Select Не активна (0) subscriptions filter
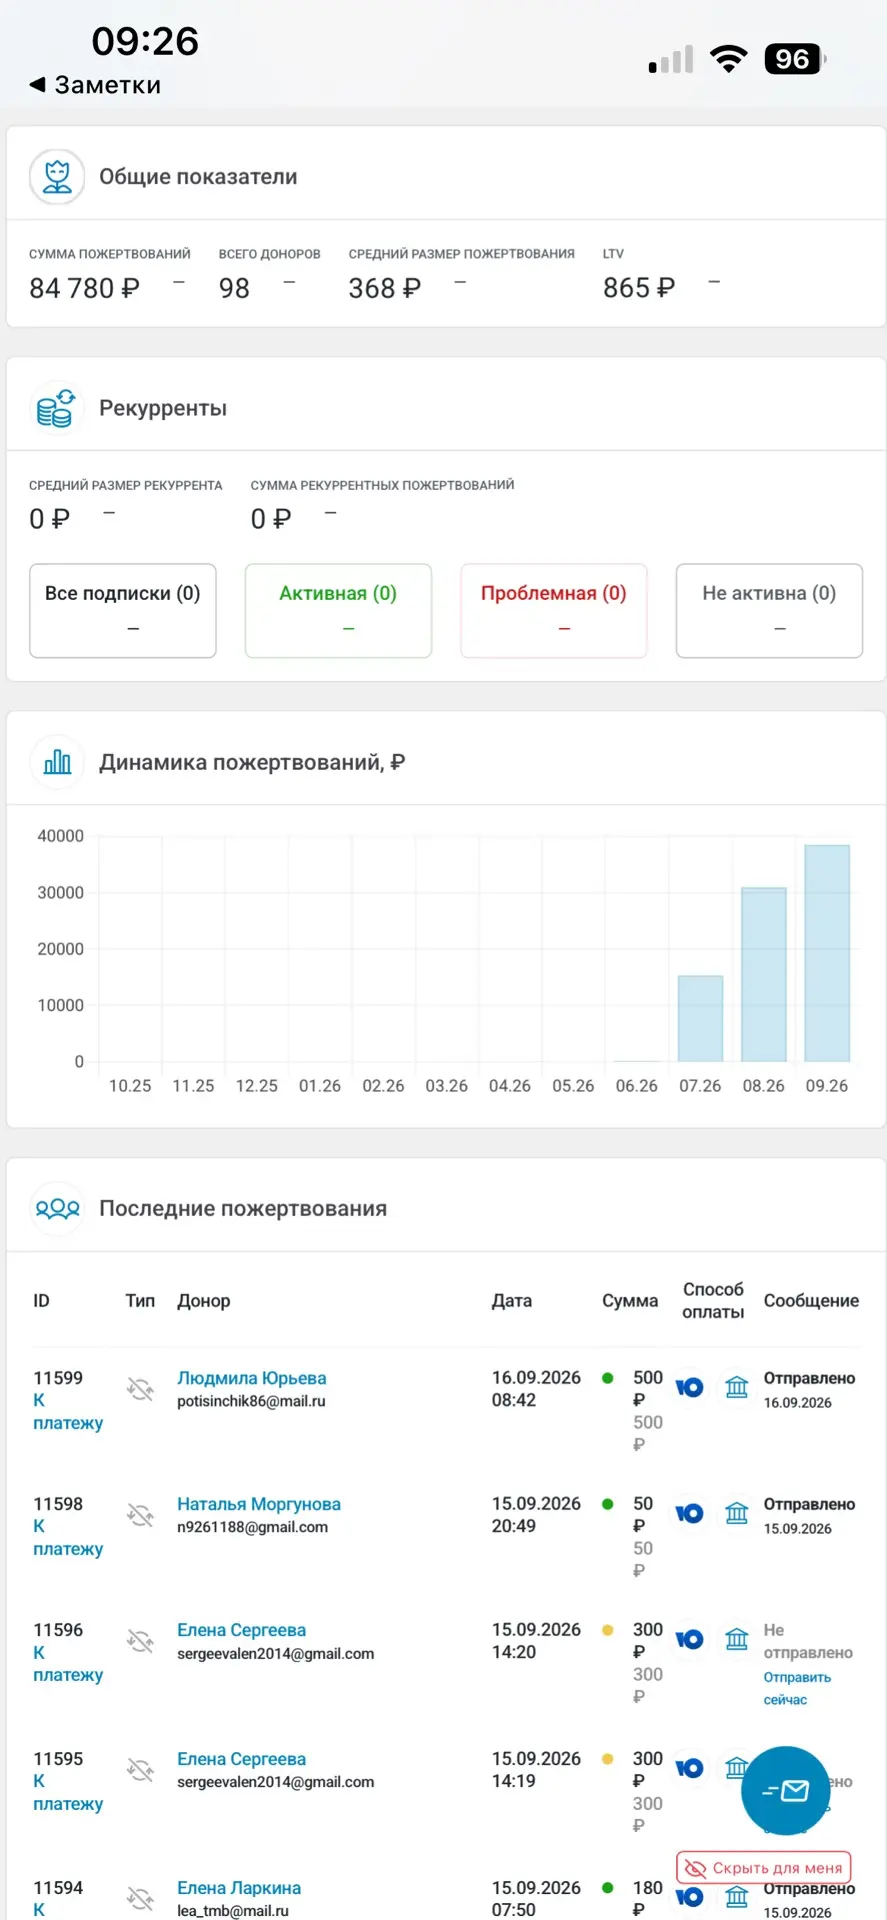This screenshot has height=1920, width=887. point(769,610)
